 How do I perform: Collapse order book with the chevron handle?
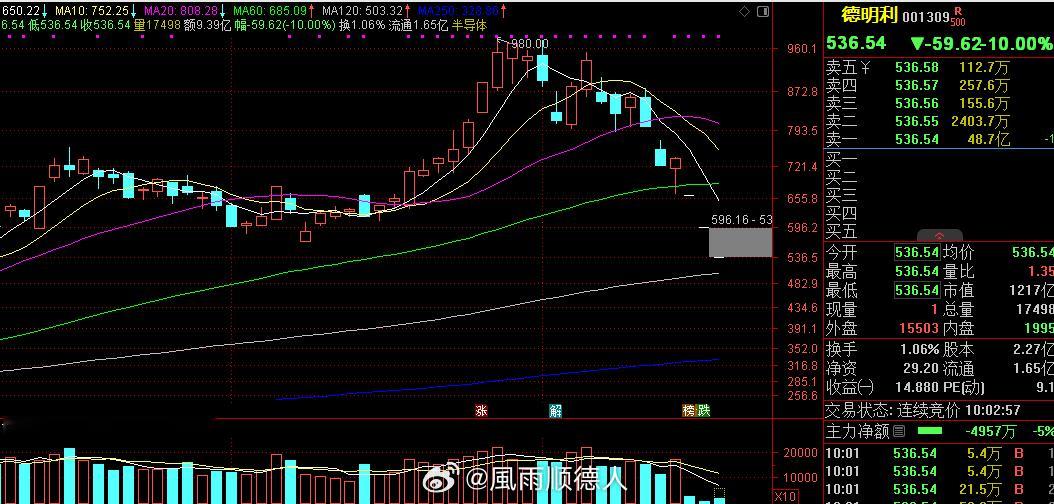tap(940, 236)
